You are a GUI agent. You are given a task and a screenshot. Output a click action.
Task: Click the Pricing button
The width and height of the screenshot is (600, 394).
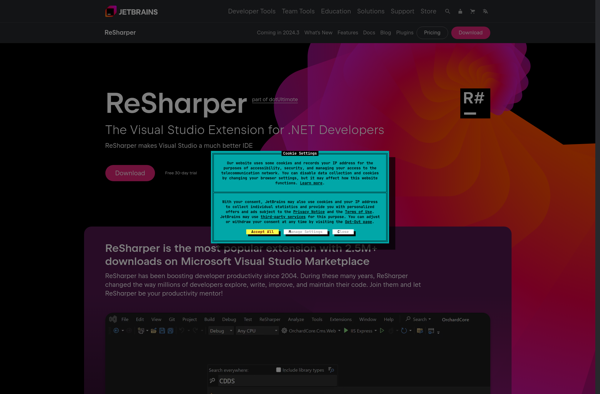coord(432,33)
